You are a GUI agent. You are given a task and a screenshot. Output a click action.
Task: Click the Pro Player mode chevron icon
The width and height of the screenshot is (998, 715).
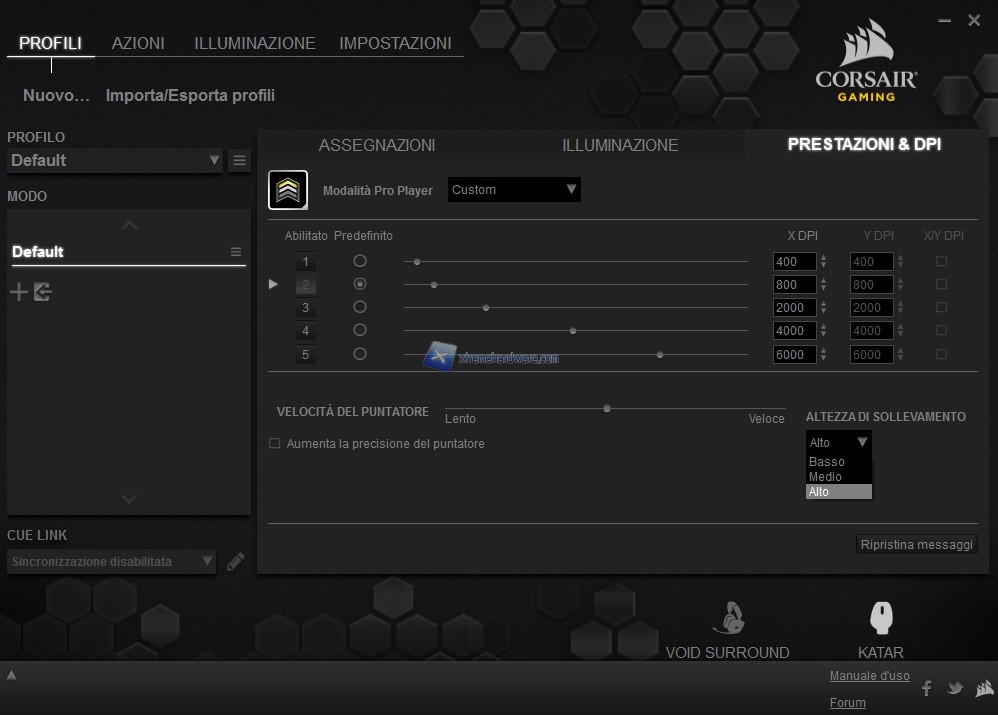pos(288,190)
